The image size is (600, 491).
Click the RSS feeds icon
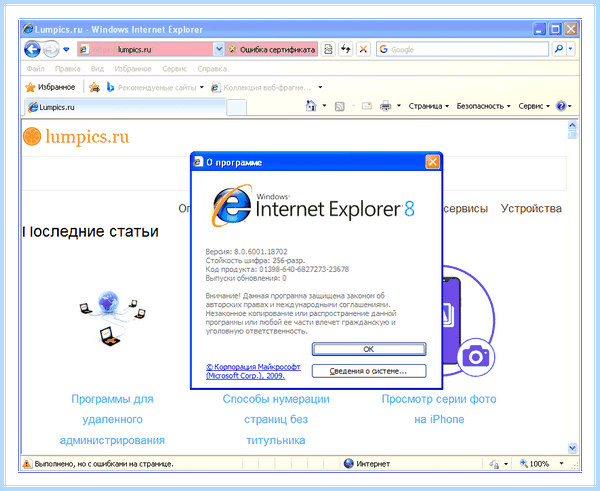[339, 106]
